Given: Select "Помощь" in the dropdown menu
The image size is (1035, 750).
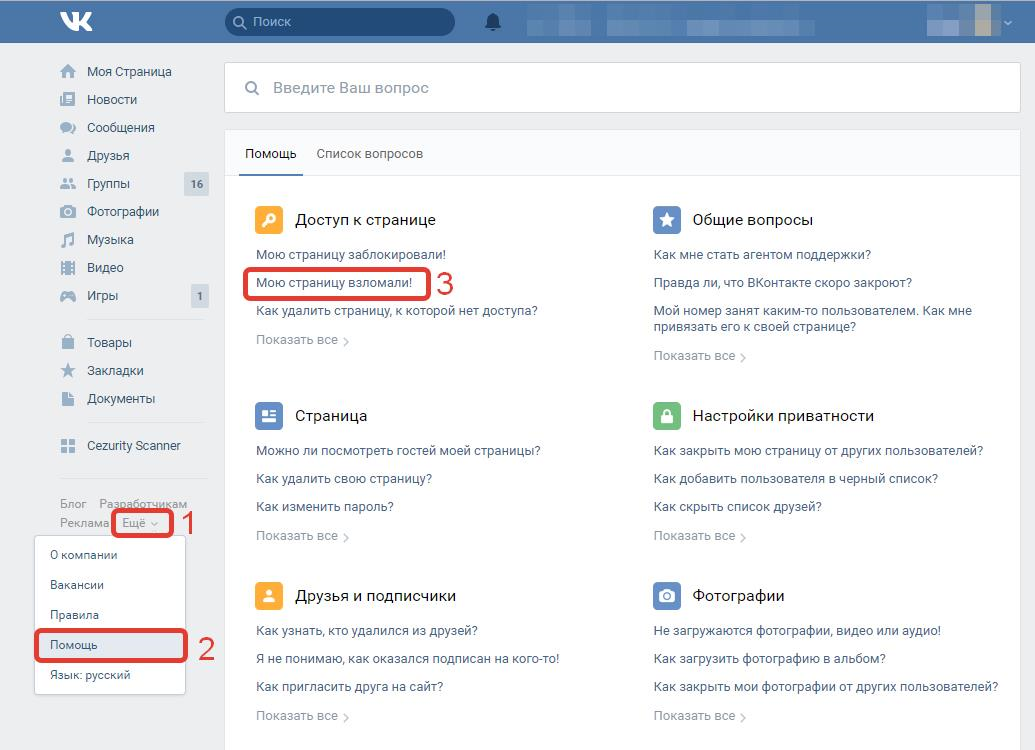Looking at the screenshot, I should click(109, 645).
